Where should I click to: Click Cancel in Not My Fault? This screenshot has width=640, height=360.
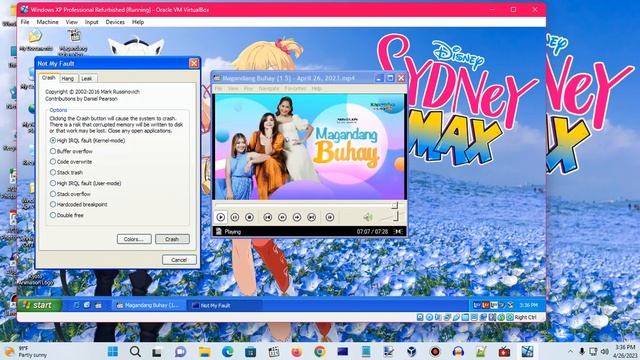point(179,260)
